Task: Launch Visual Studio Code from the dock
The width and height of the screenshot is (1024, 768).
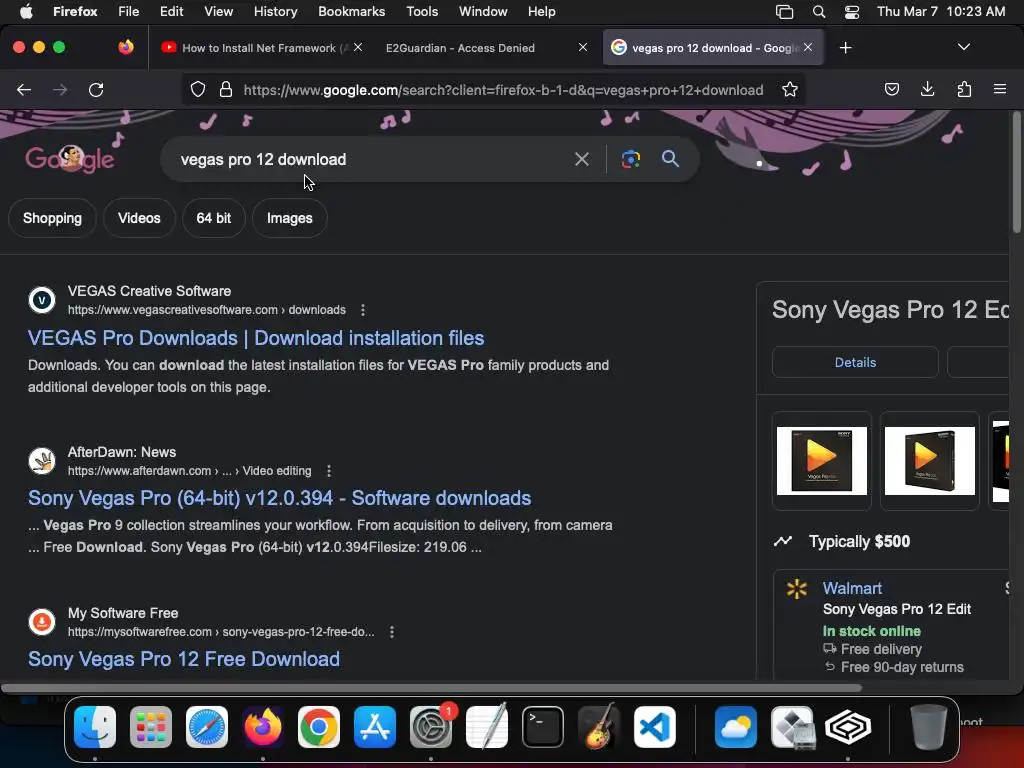Action: click(x=654, y=727)
